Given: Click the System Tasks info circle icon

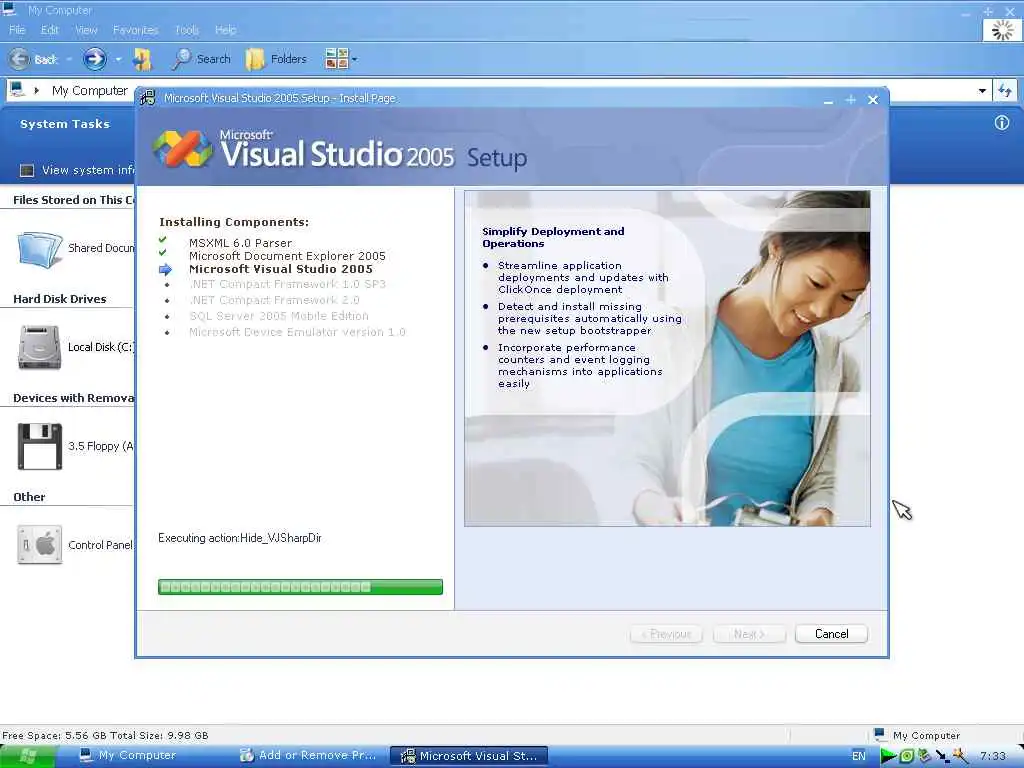Looking at the screenshot, I should (1002, 123).
